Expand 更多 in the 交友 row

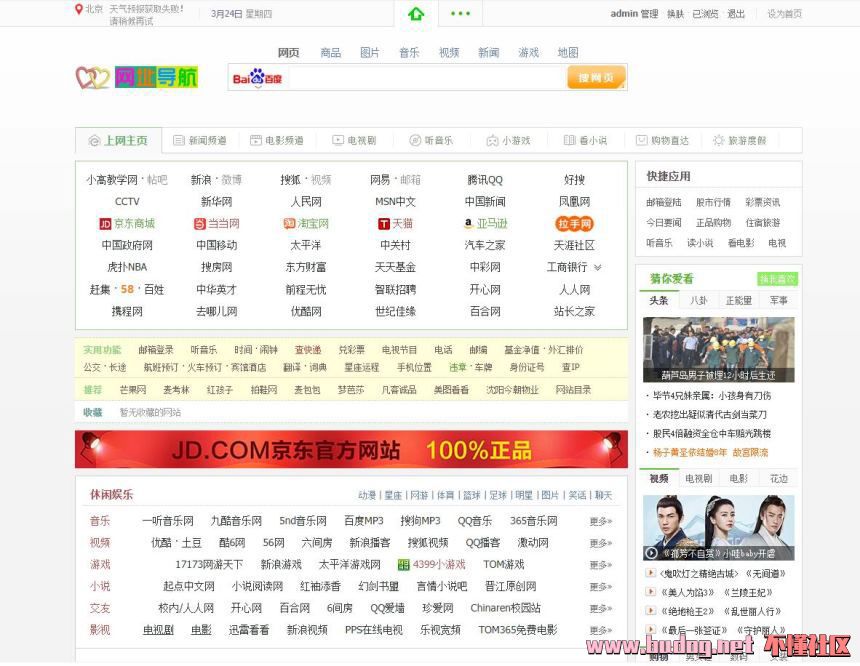click(601, 608)
